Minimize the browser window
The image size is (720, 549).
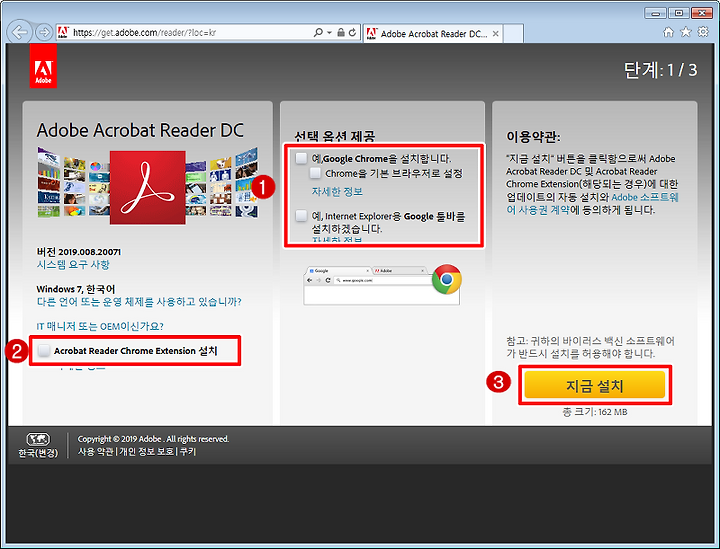[655, 13]
